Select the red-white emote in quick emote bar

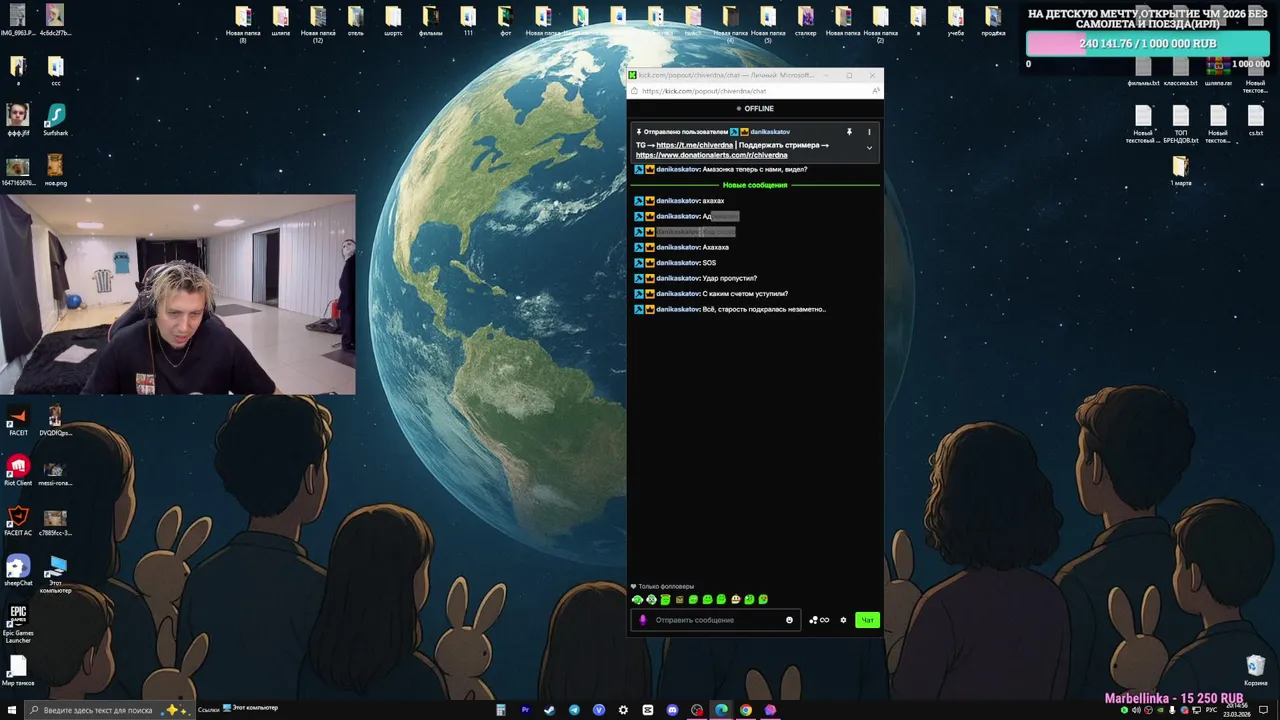(735, 600)
